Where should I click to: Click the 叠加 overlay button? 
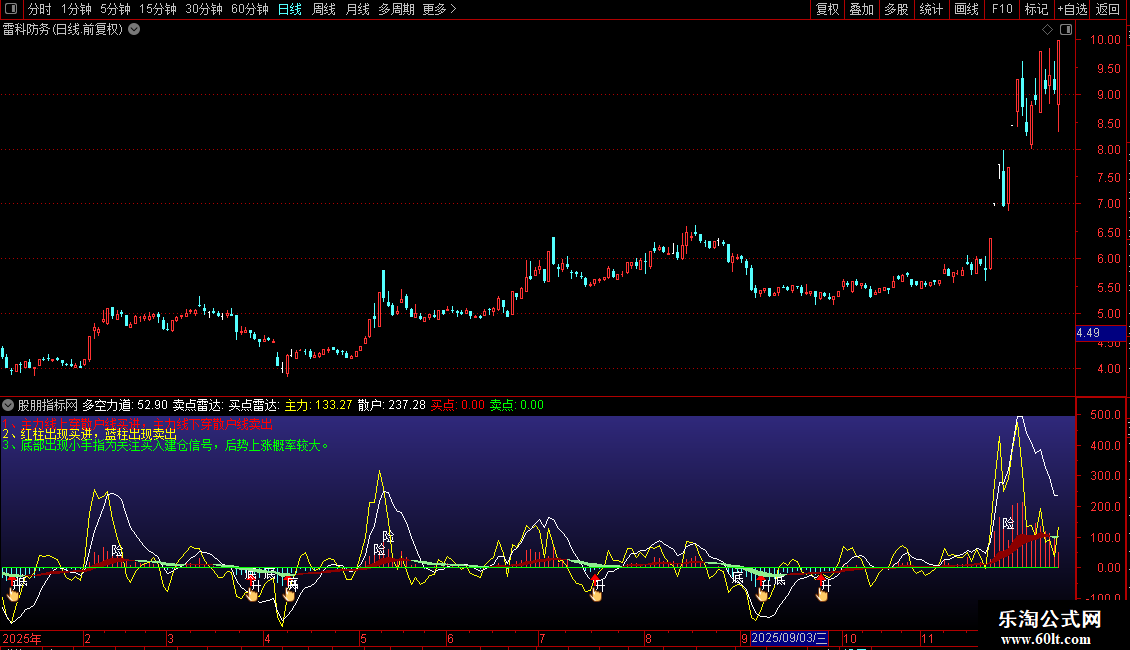[x=862, y=9]
